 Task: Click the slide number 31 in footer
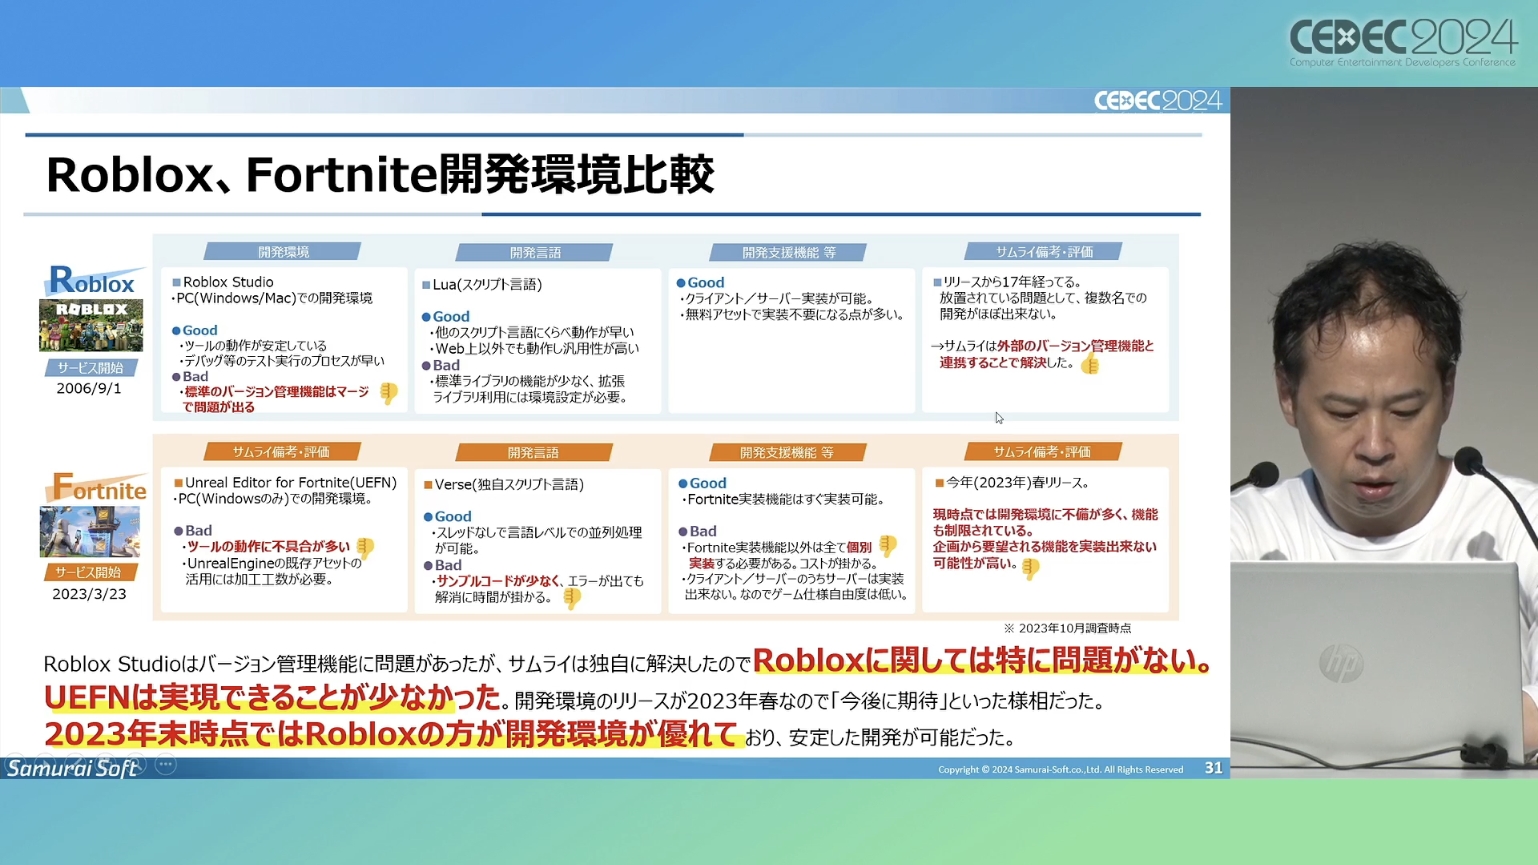pos(1213,768)
